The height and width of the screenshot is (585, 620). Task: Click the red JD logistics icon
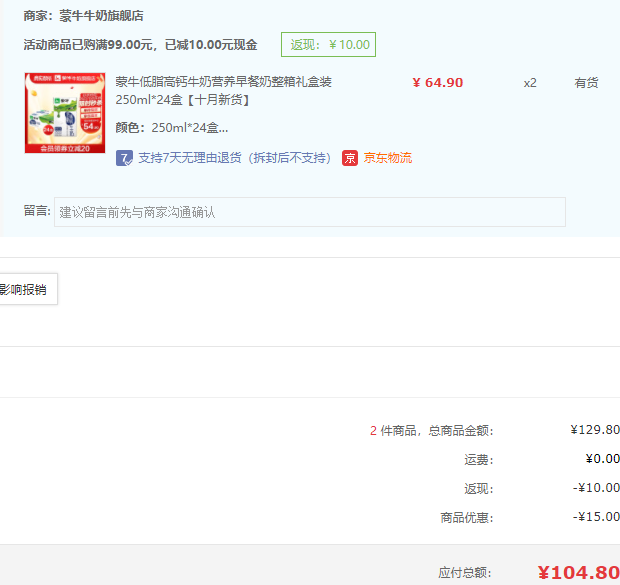click(x=350, y=158)
